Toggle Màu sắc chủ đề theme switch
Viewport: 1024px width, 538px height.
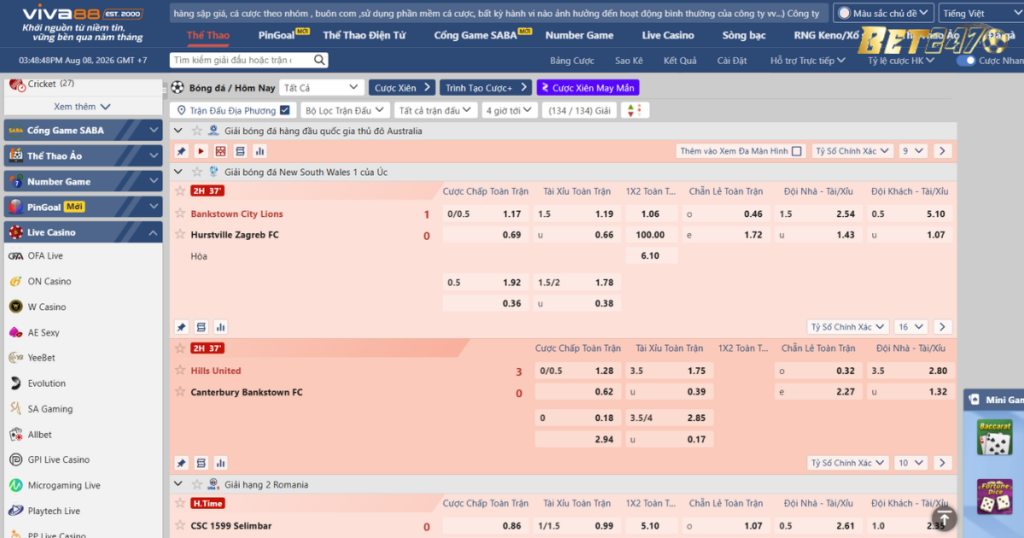click(844, 13)
